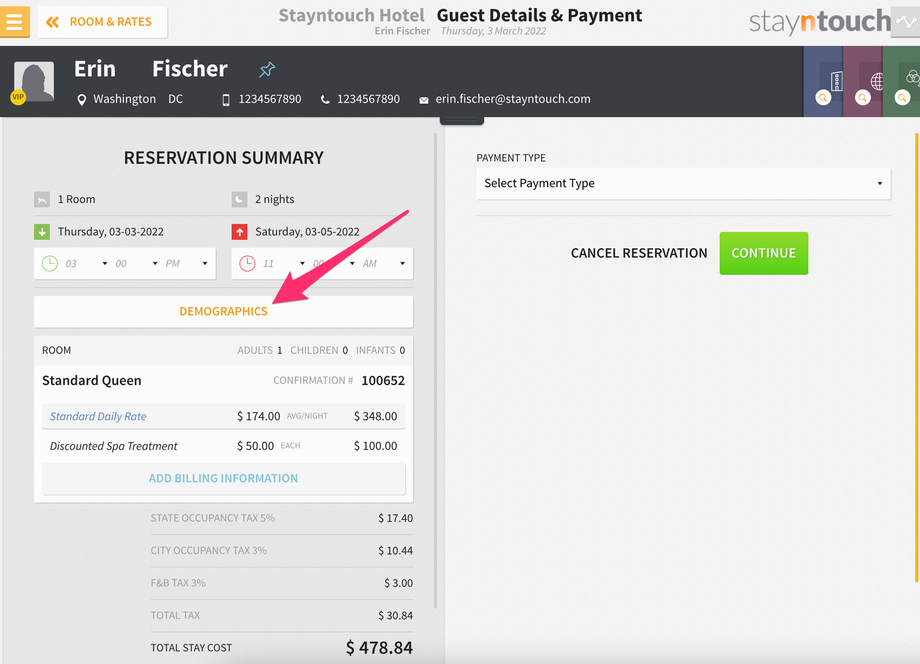Screen dimensions: 920x664
Task: Click the orange scrollbar on right edge
Action: (x=917, y=357)
